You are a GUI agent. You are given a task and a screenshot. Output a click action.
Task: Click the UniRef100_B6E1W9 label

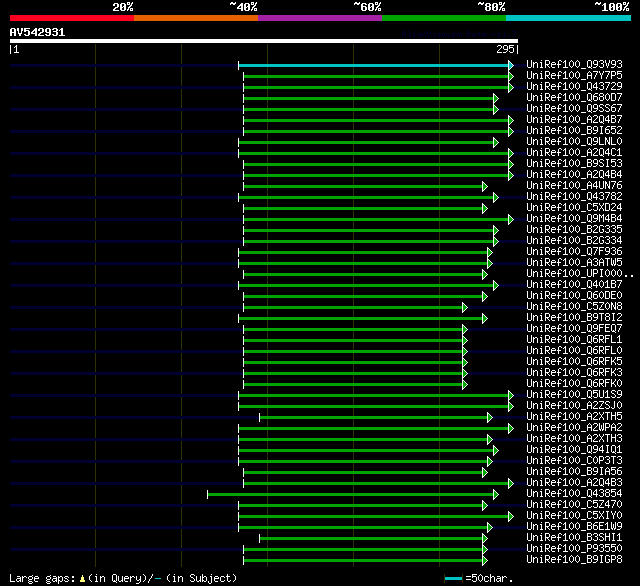574,527
